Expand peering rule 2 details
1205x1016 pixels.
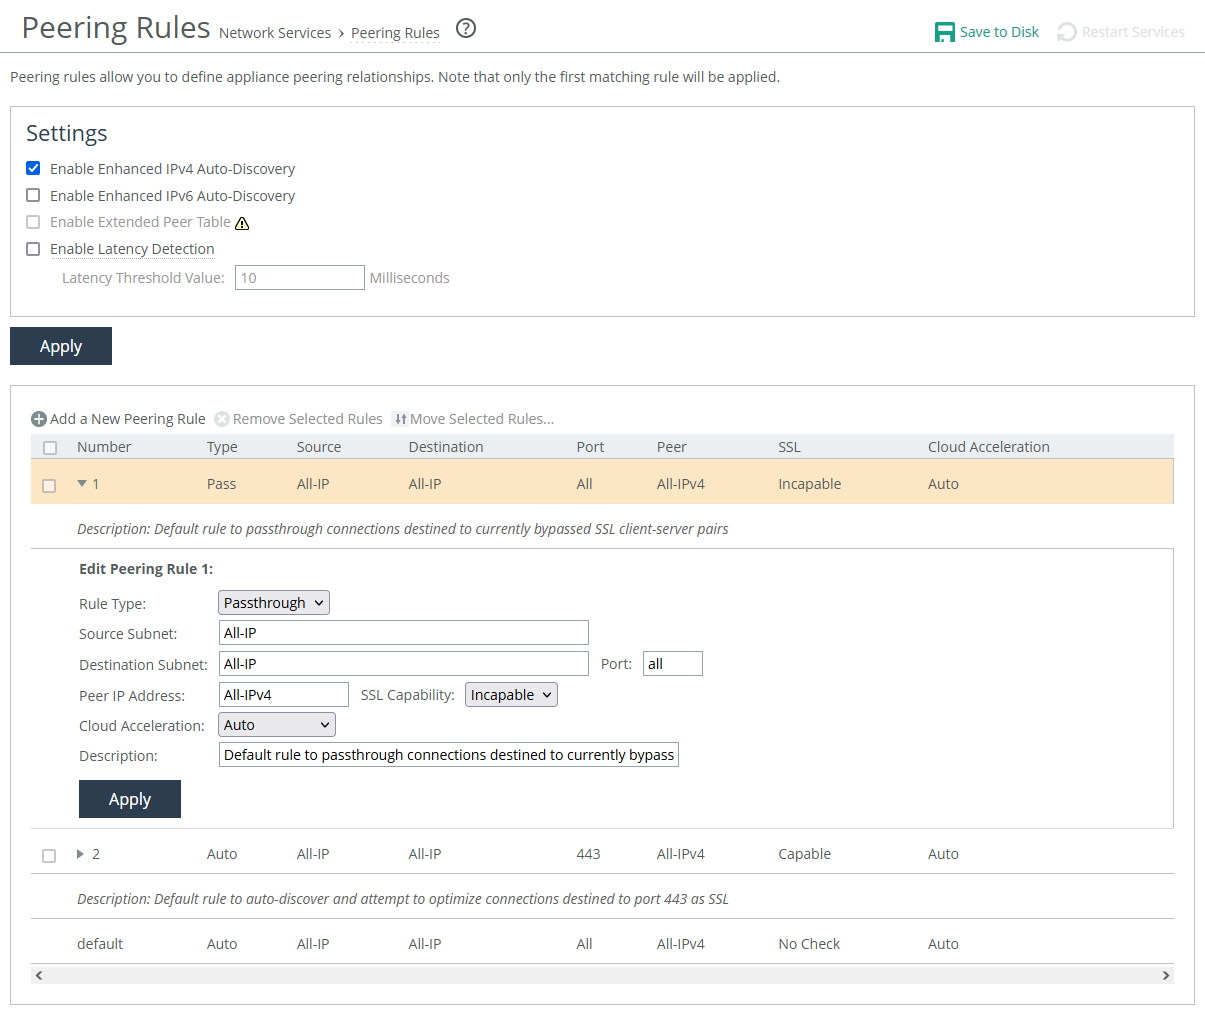(80, 854)
